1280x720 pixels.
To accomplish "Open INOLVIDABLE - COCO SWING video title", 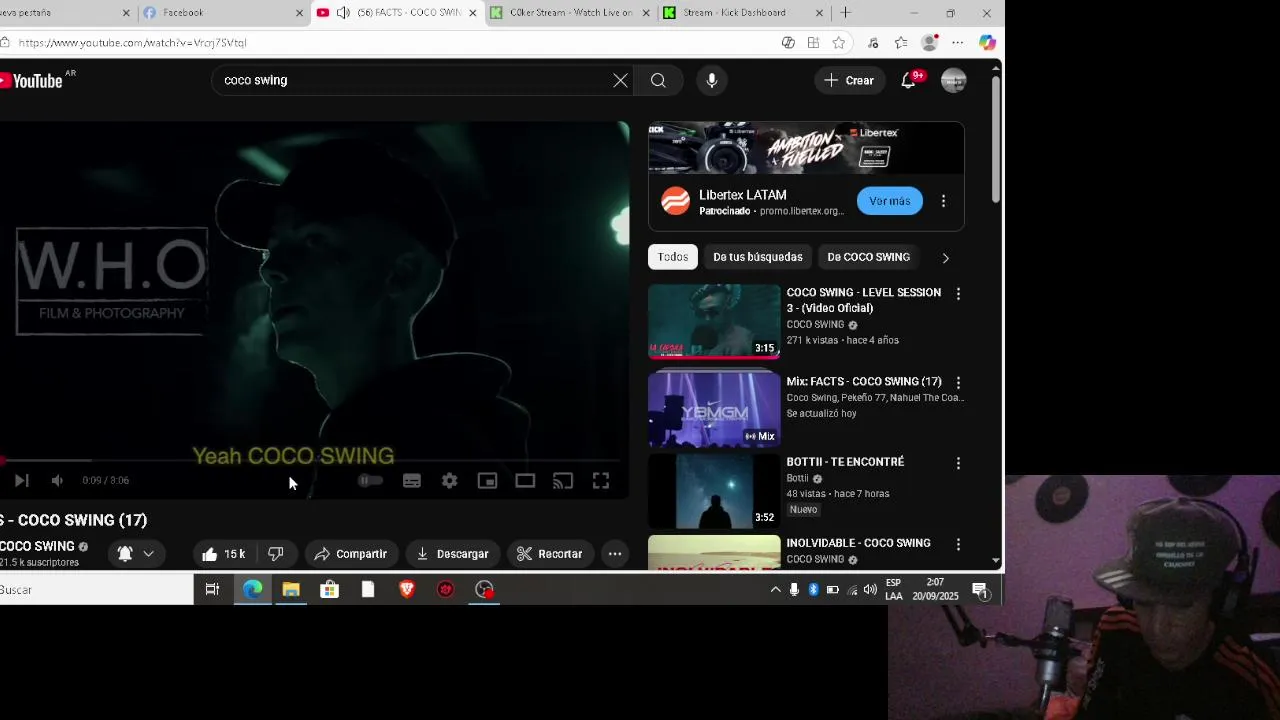I will pyautogui.click(x=858, y=543).
